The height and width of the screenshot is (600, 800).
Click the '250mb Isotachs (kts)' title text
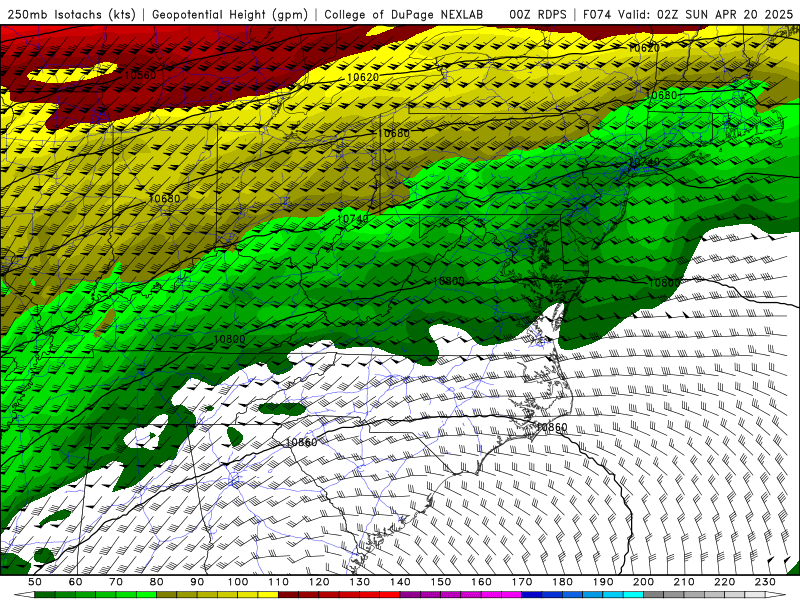pyautogui.click(x=71, y=14)
